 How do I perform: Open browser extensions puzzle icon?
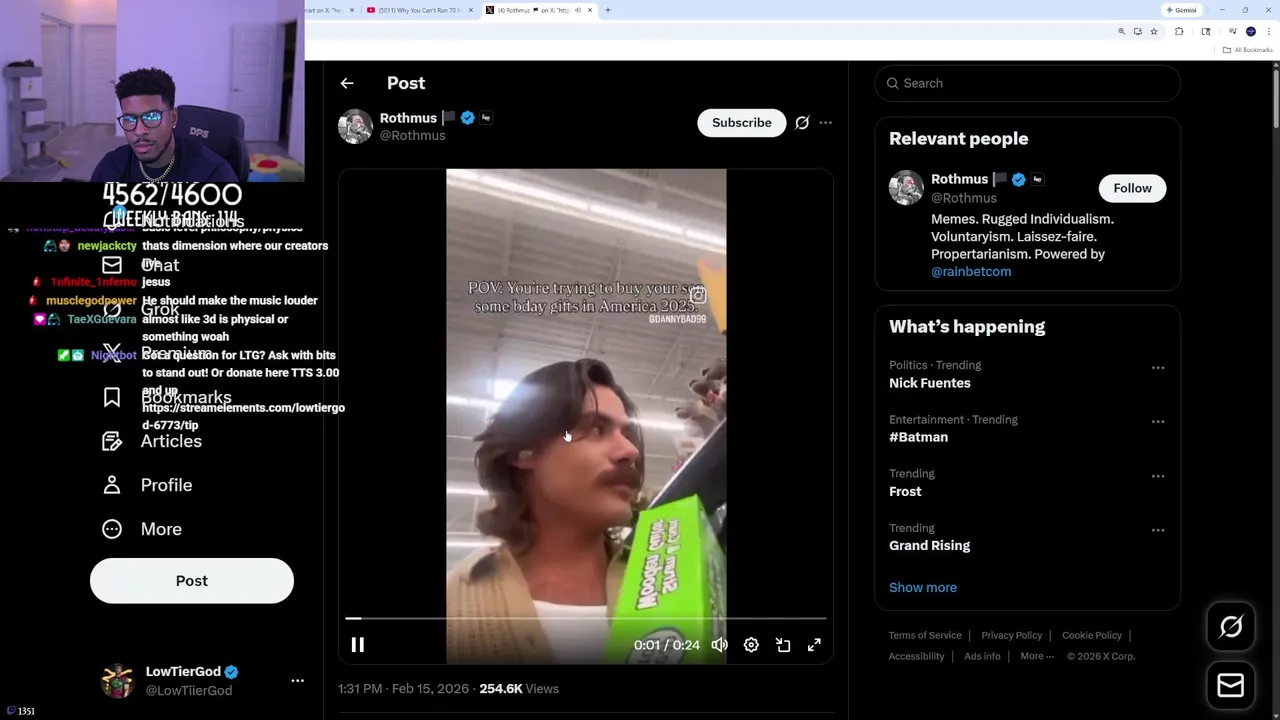pos(1179,32)
